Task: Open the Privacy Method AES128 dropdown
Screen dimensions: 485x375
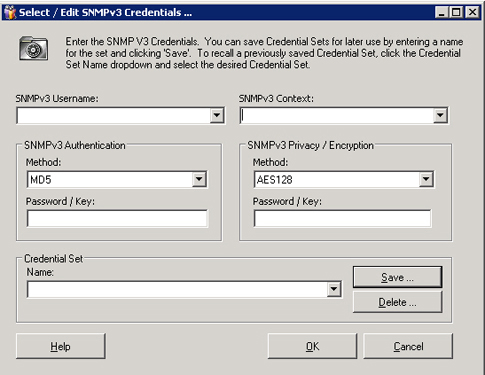Action: 426,179
